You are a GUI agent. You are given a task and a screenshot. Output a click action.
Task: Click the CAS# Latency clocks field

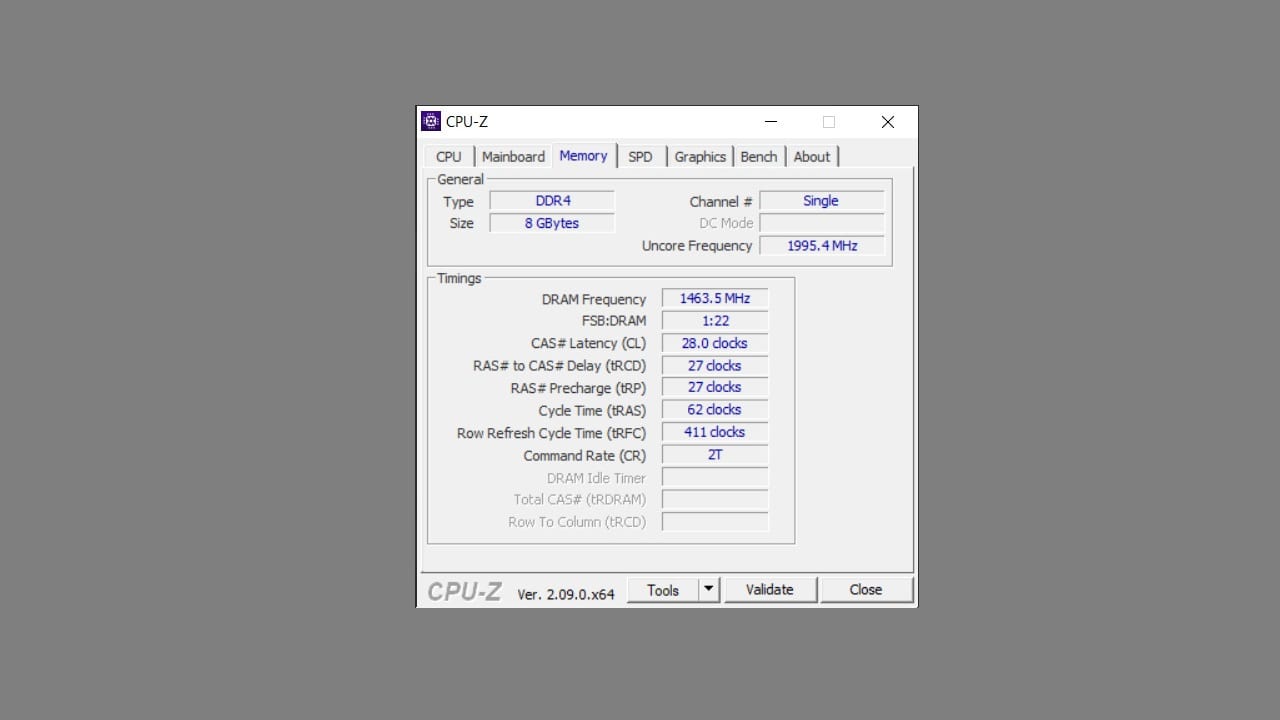coord(714,342)
